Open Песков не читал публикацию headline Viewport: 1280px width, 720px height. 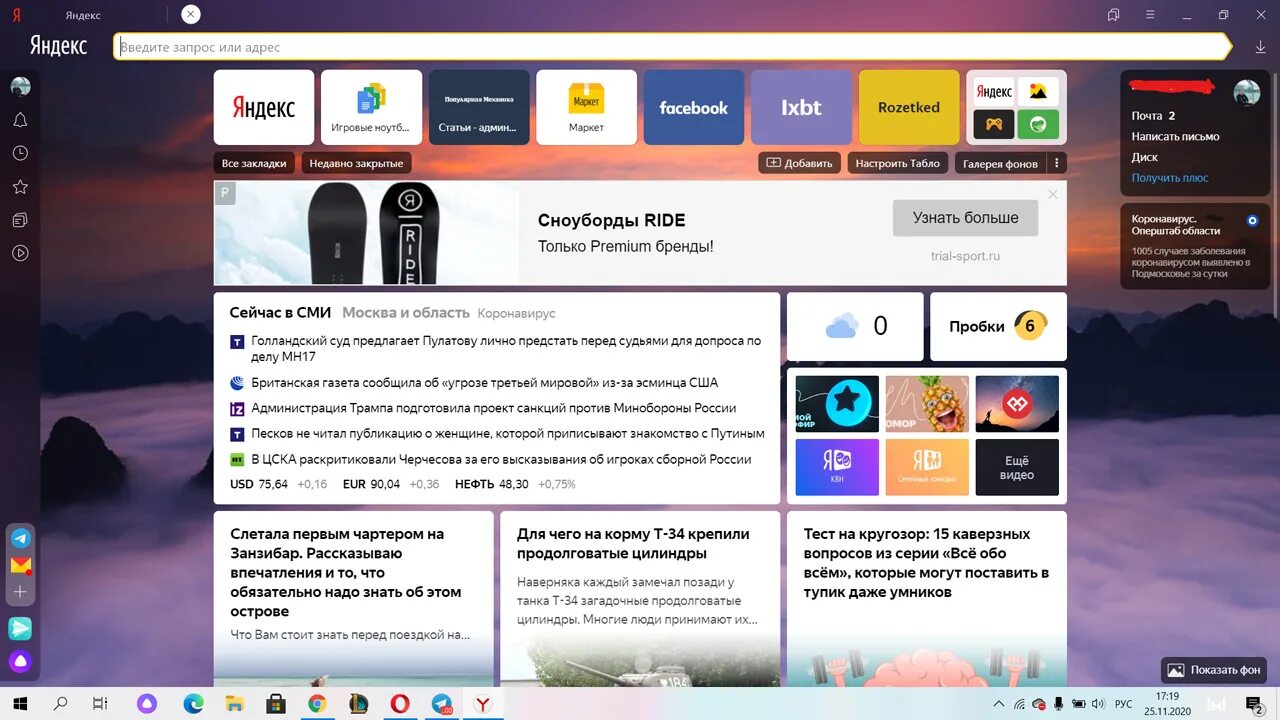508,434
